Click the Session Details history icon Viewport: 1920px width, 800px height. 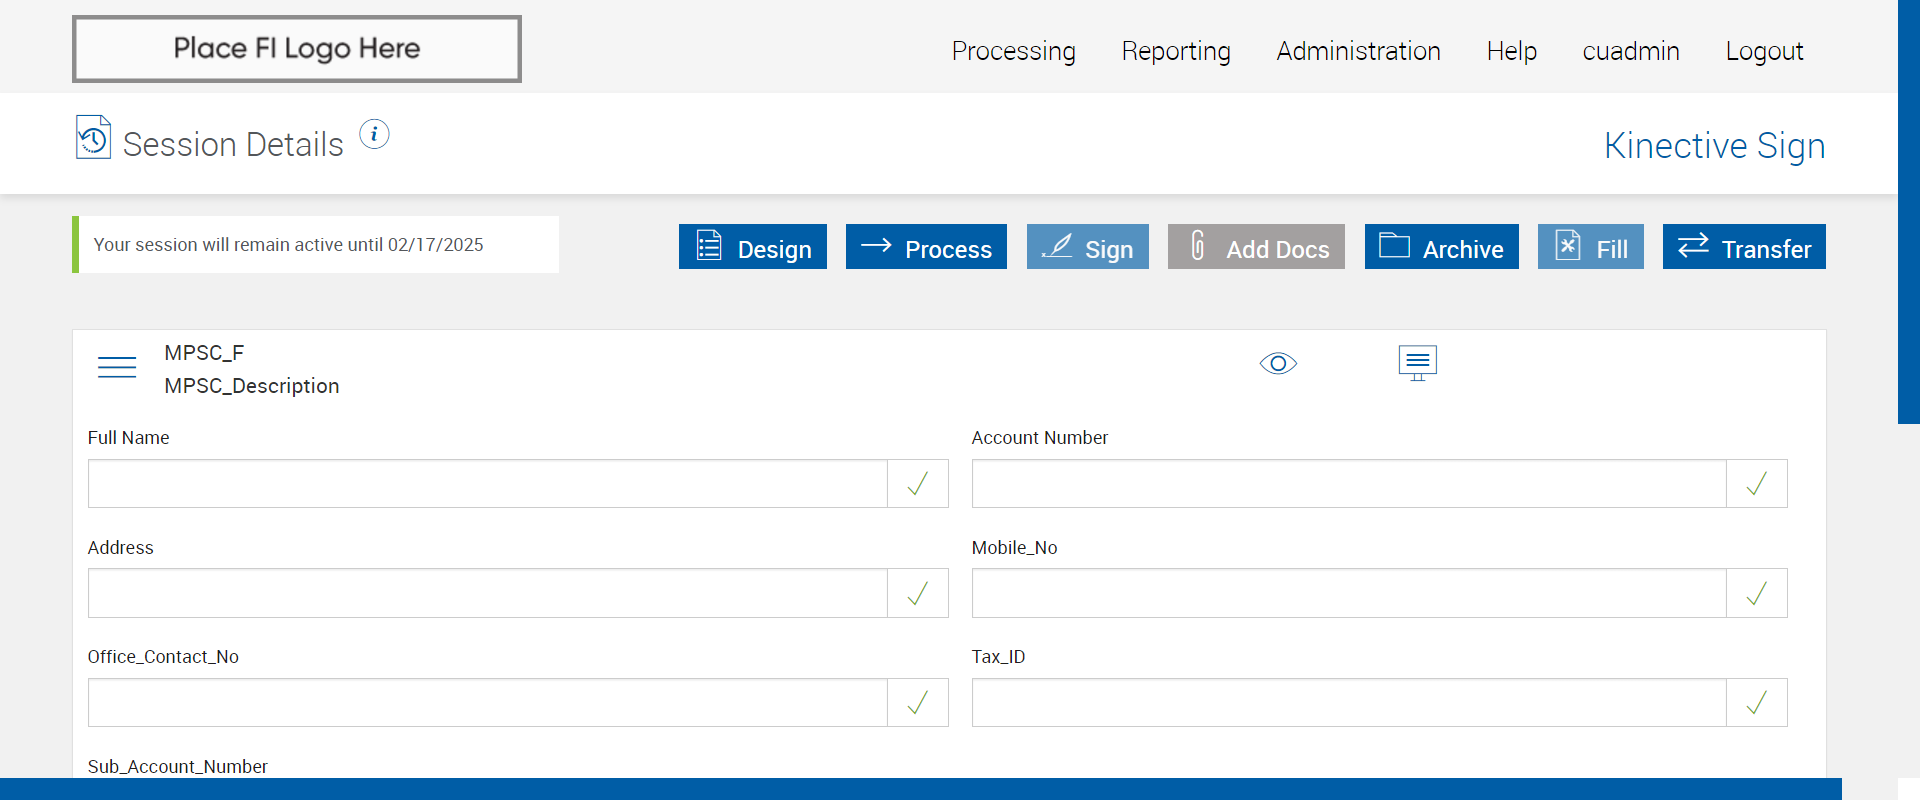pos(93,138)
